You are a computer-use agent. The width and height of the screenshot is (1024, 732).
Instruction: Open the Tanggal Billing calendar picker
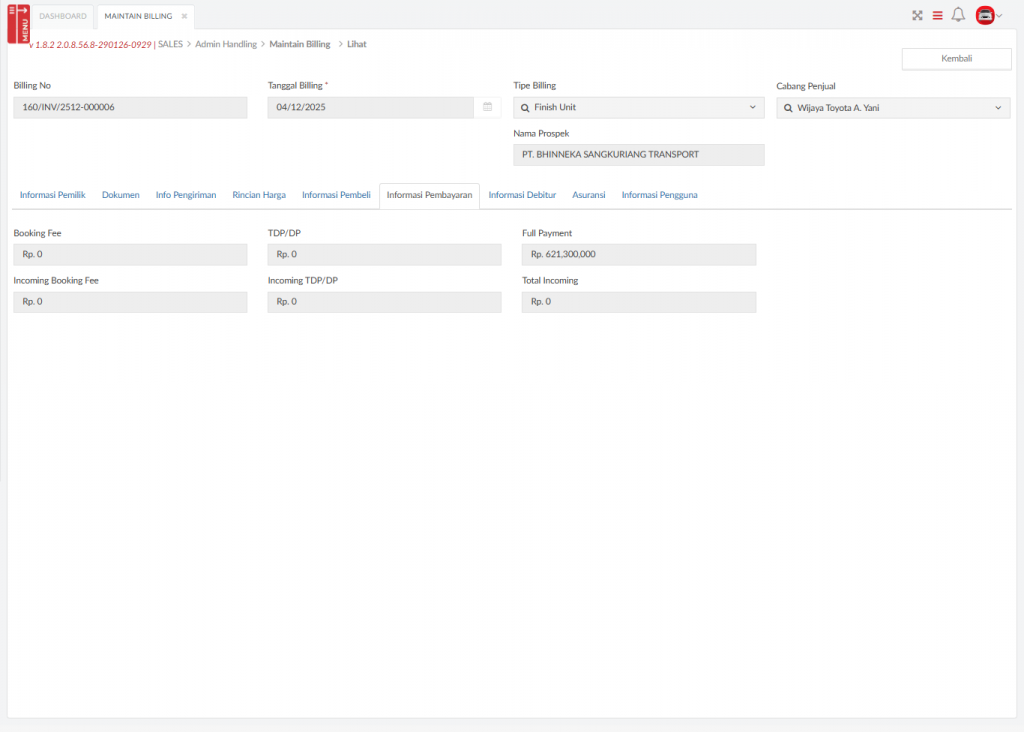pos(487,107)
